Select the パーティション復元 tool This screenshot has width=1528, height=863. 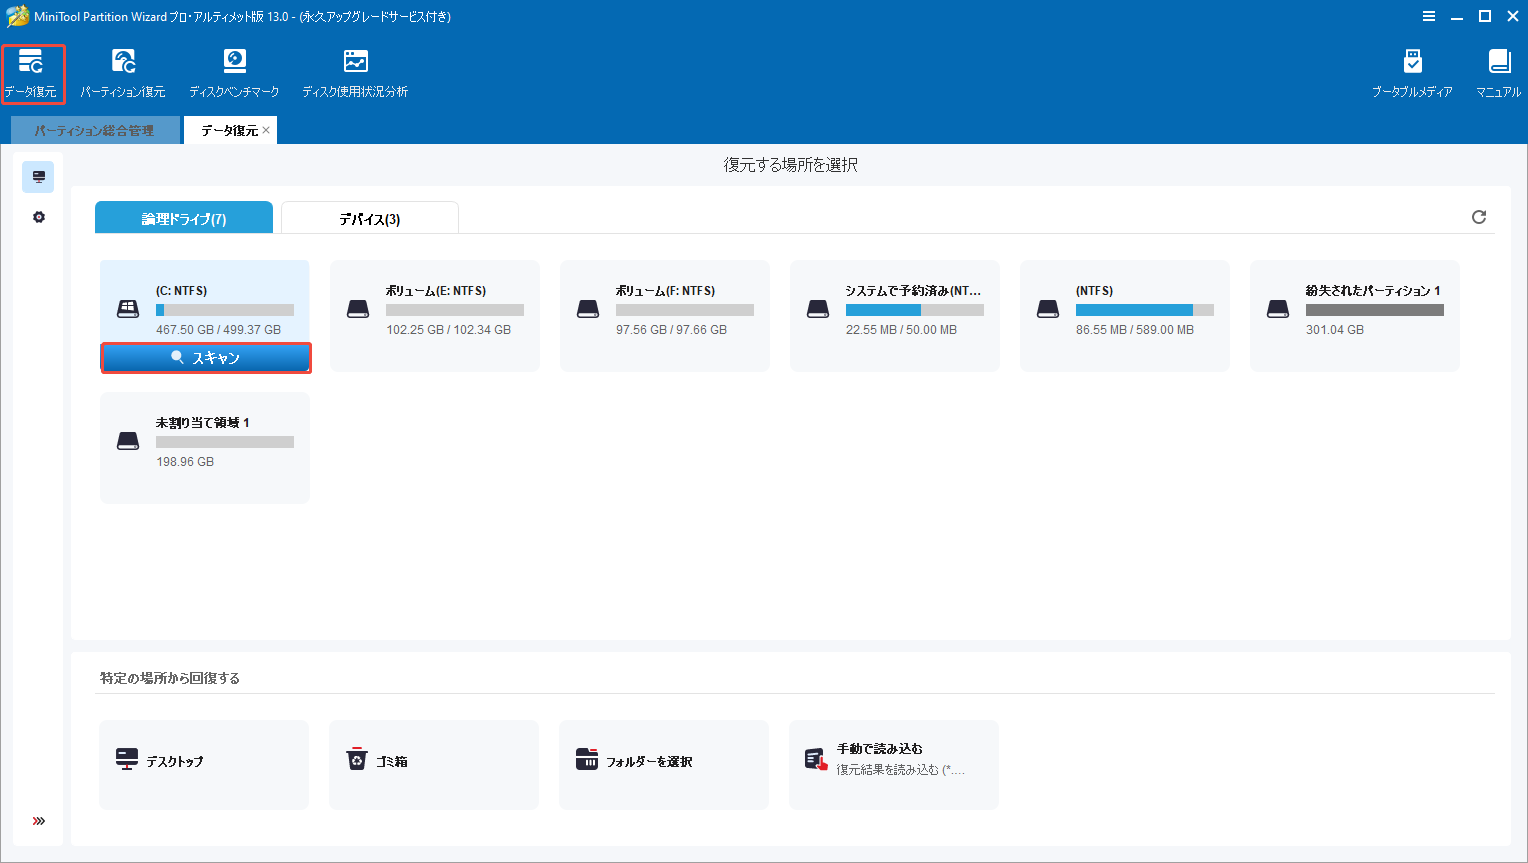point(123,72)
